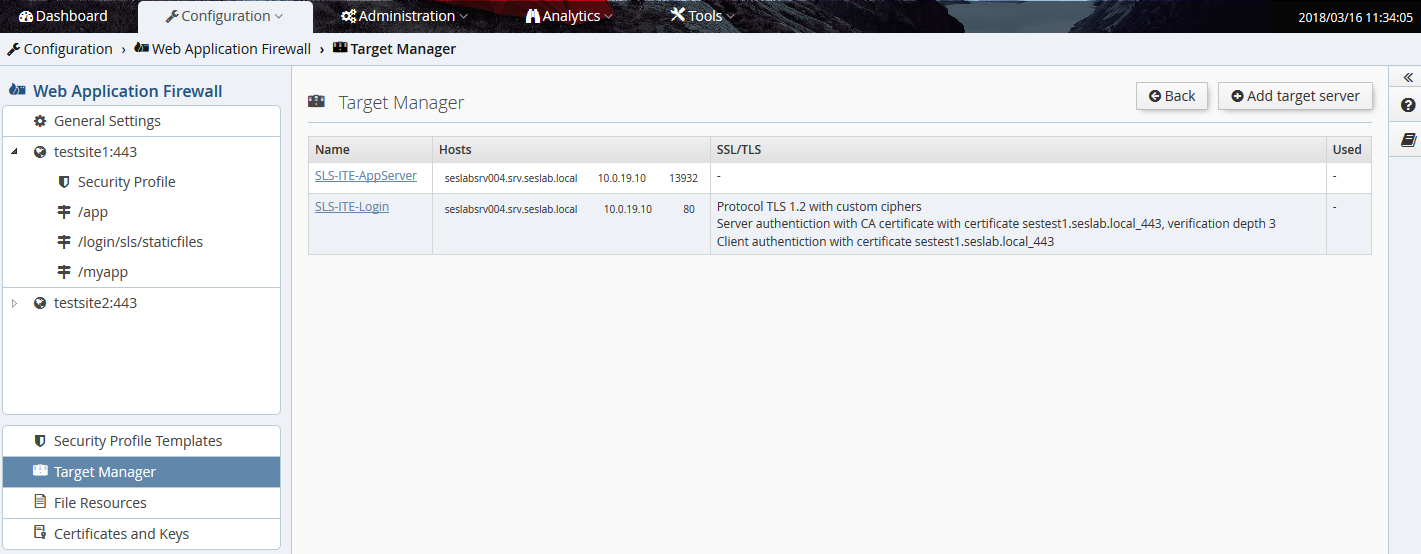Image resolution: width=1421 pixels, height=554 pixels.
Task: Click the Configuration breadcrumb link
Action: pyautogui.click(x=68, y=49)
